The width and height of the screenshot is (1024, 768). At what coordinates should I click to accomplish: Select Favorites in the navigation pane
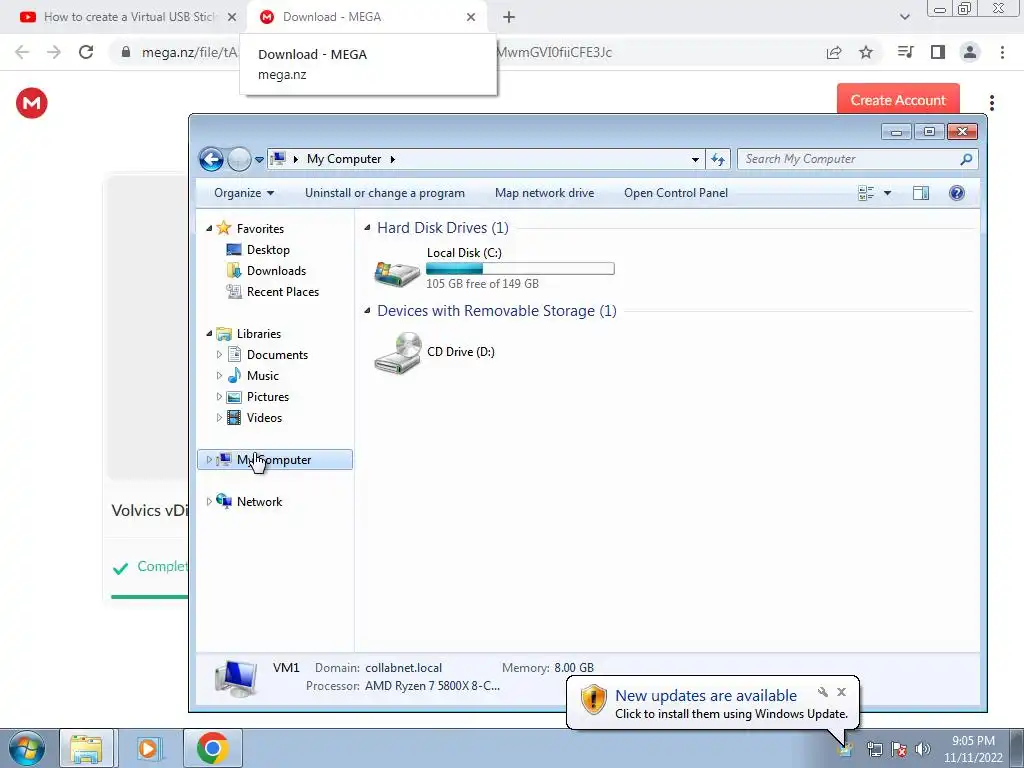click(260, 229)
